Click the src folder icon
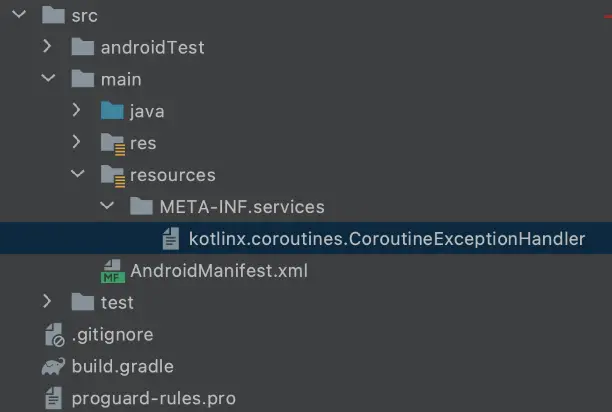The width and height of the screenshot is (612, 412). pos(54,15)
